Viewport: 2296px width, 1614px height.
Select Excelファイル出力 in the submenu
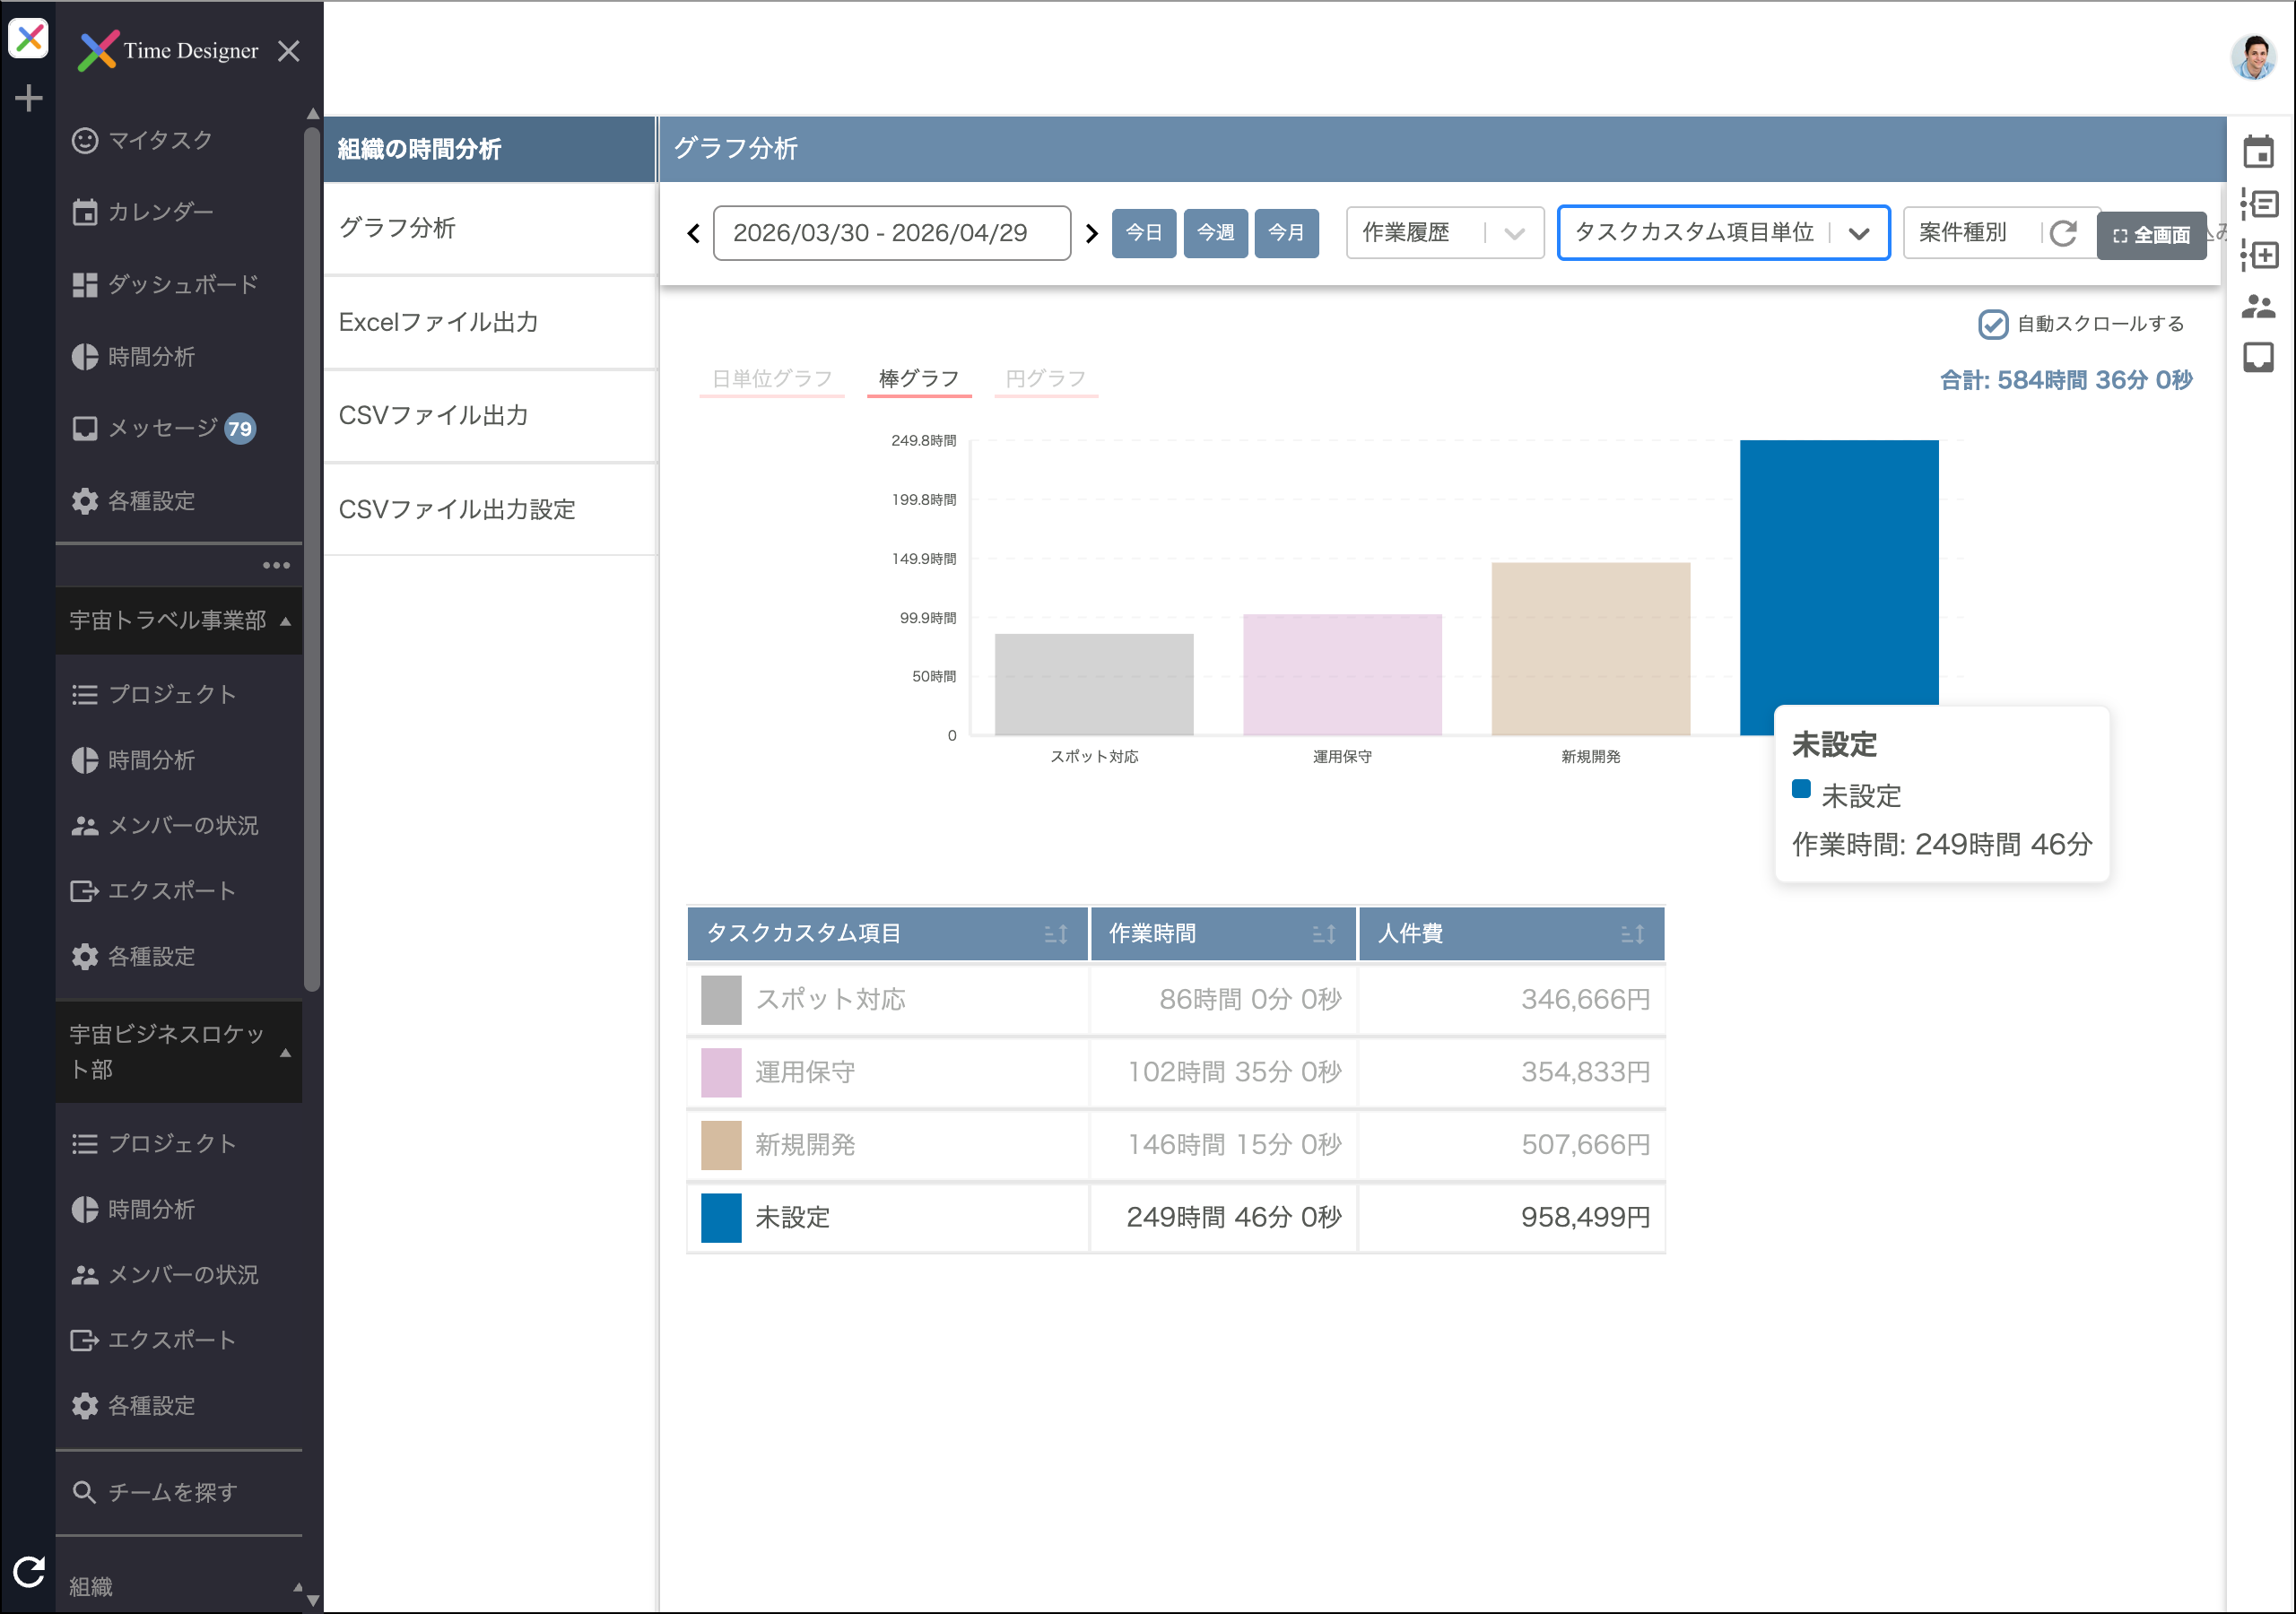(490, 322)
